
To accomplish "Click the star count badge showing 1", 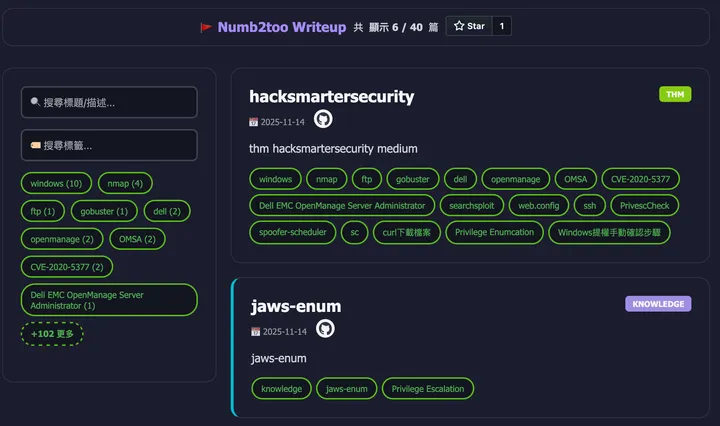I will [x=500, y=26].
